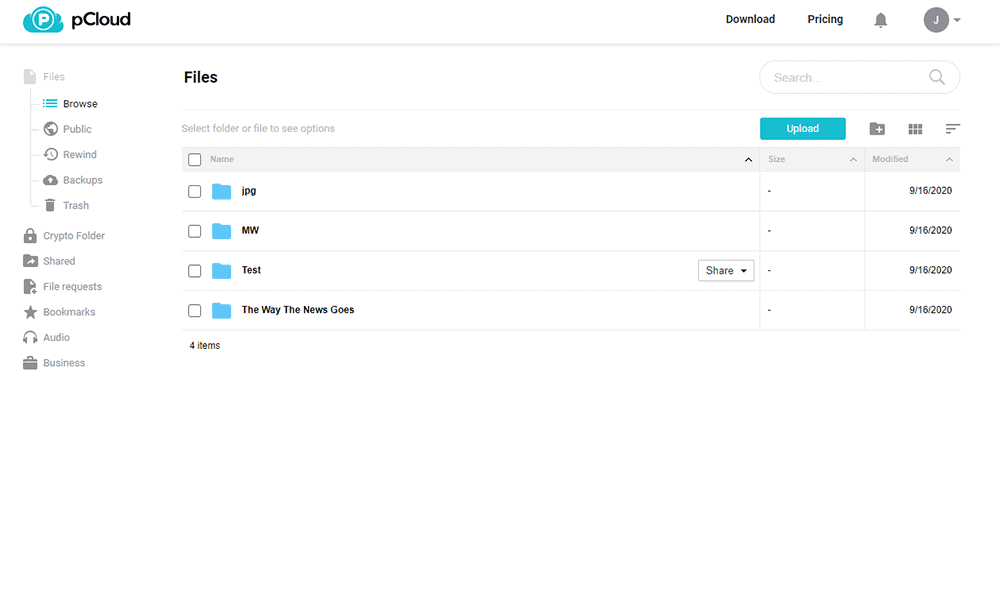Click the J user avatar

click(x=936, y=20)
